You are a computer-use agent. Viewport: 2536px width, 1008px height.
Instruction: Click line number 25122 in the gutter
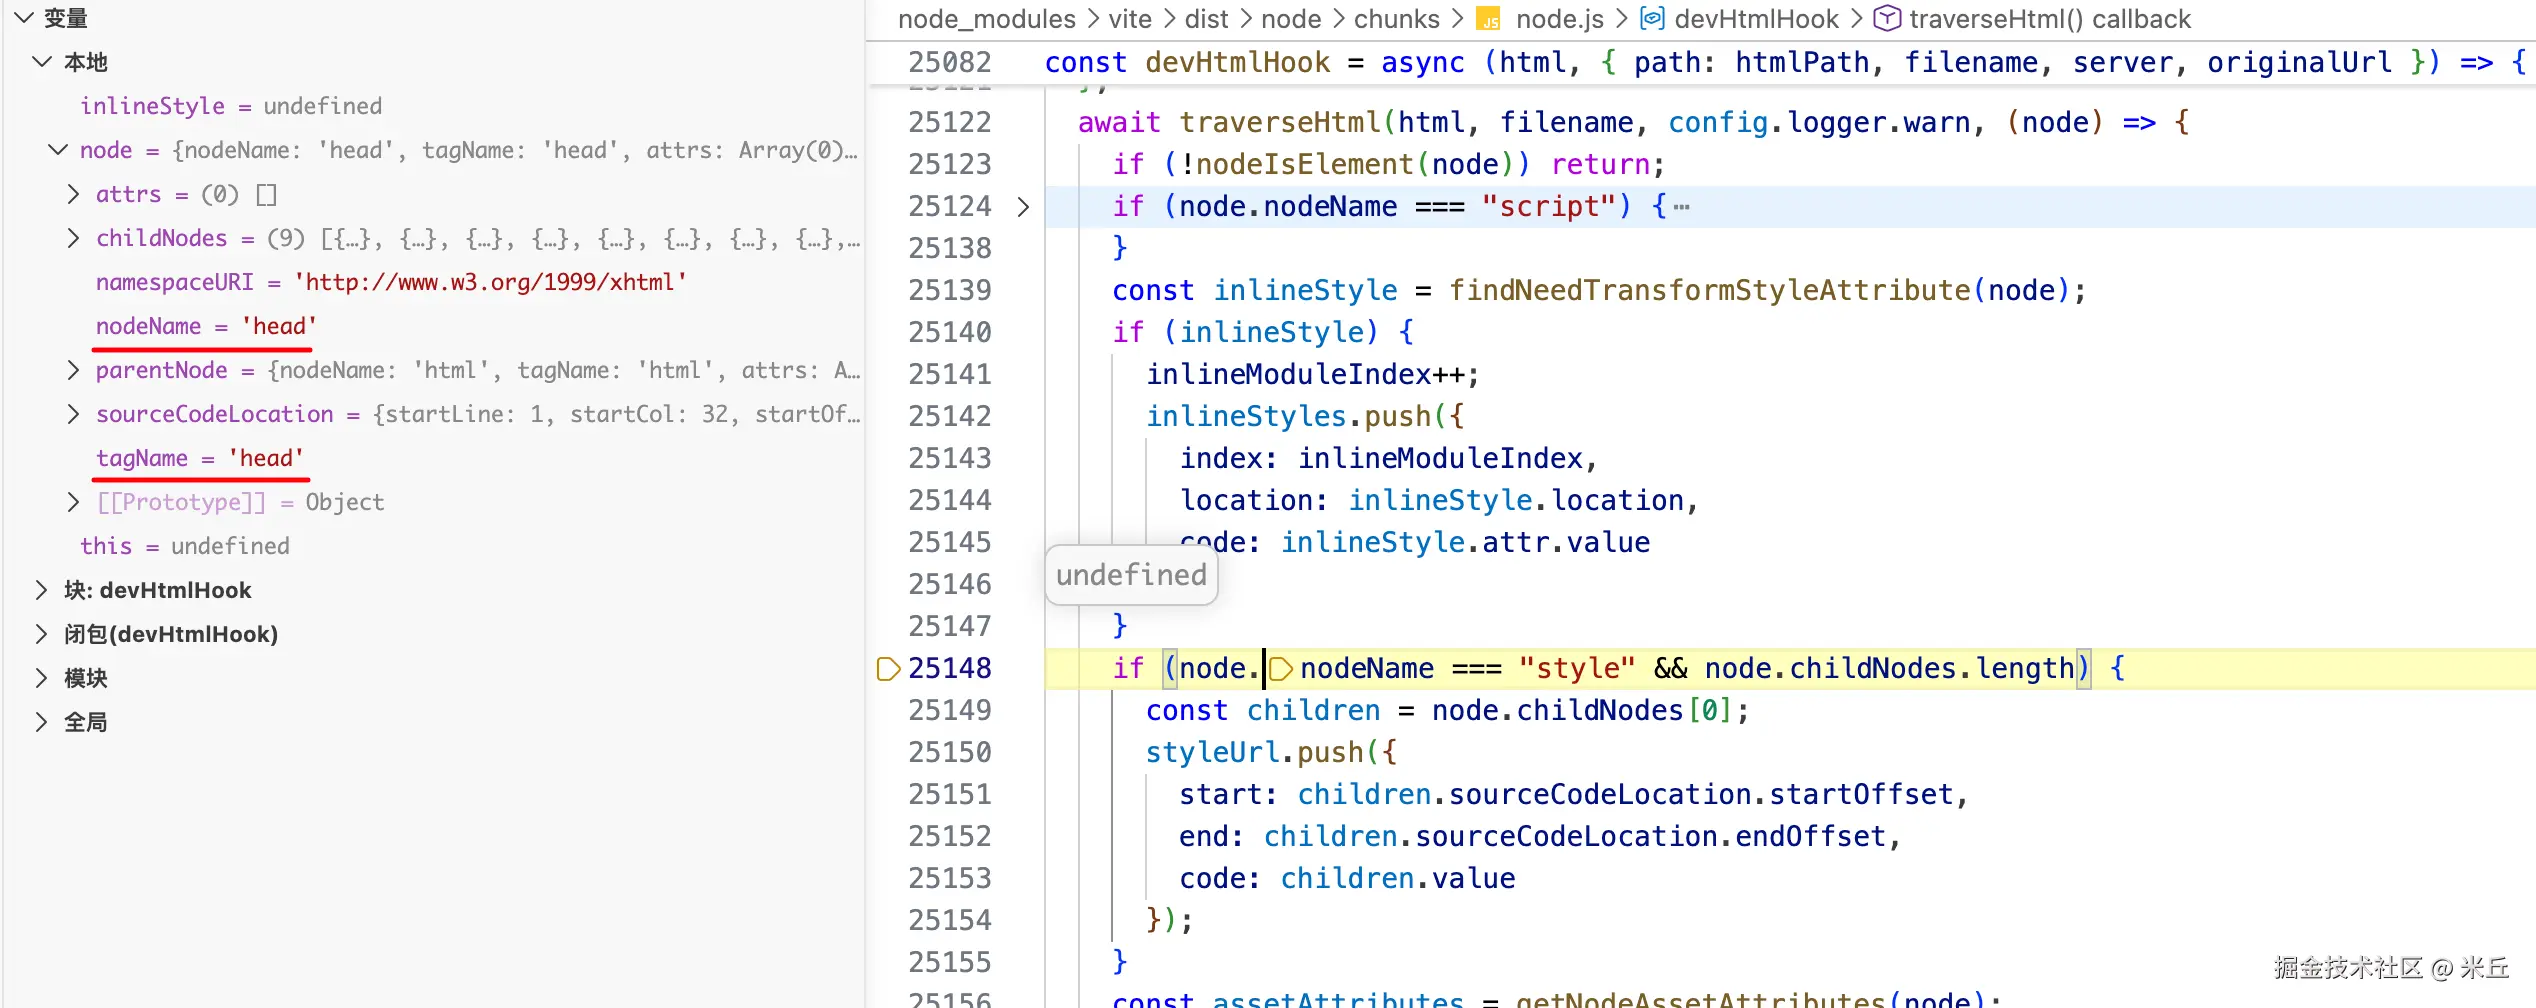click(950, 122)
